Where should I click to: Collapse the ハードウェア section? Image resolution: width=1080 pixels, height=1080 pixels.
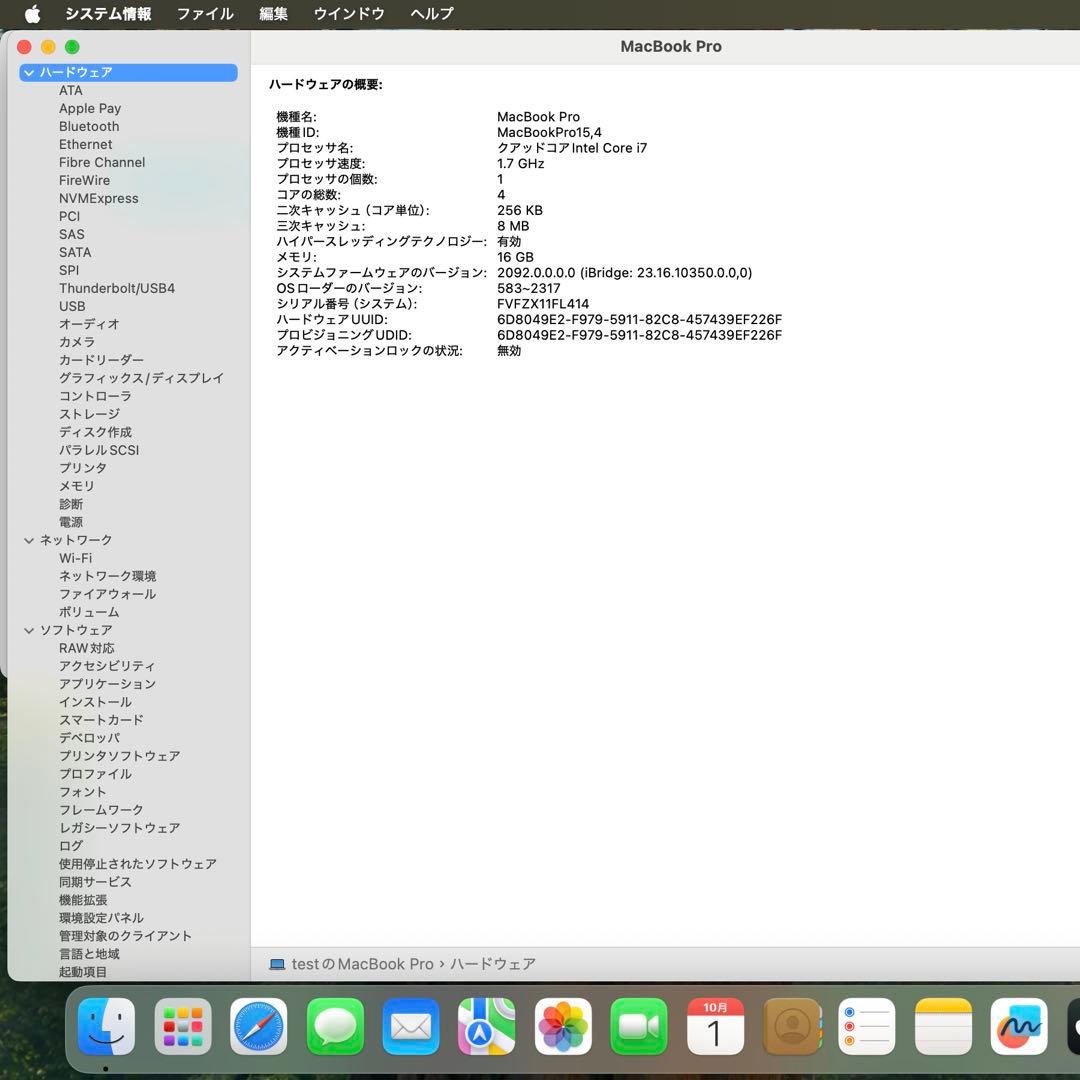(28, 72)
